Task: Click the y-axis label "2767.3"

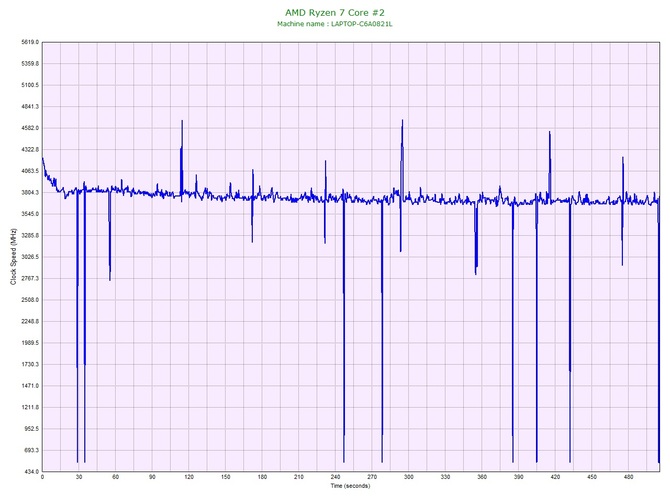Action: click(30, 279)
